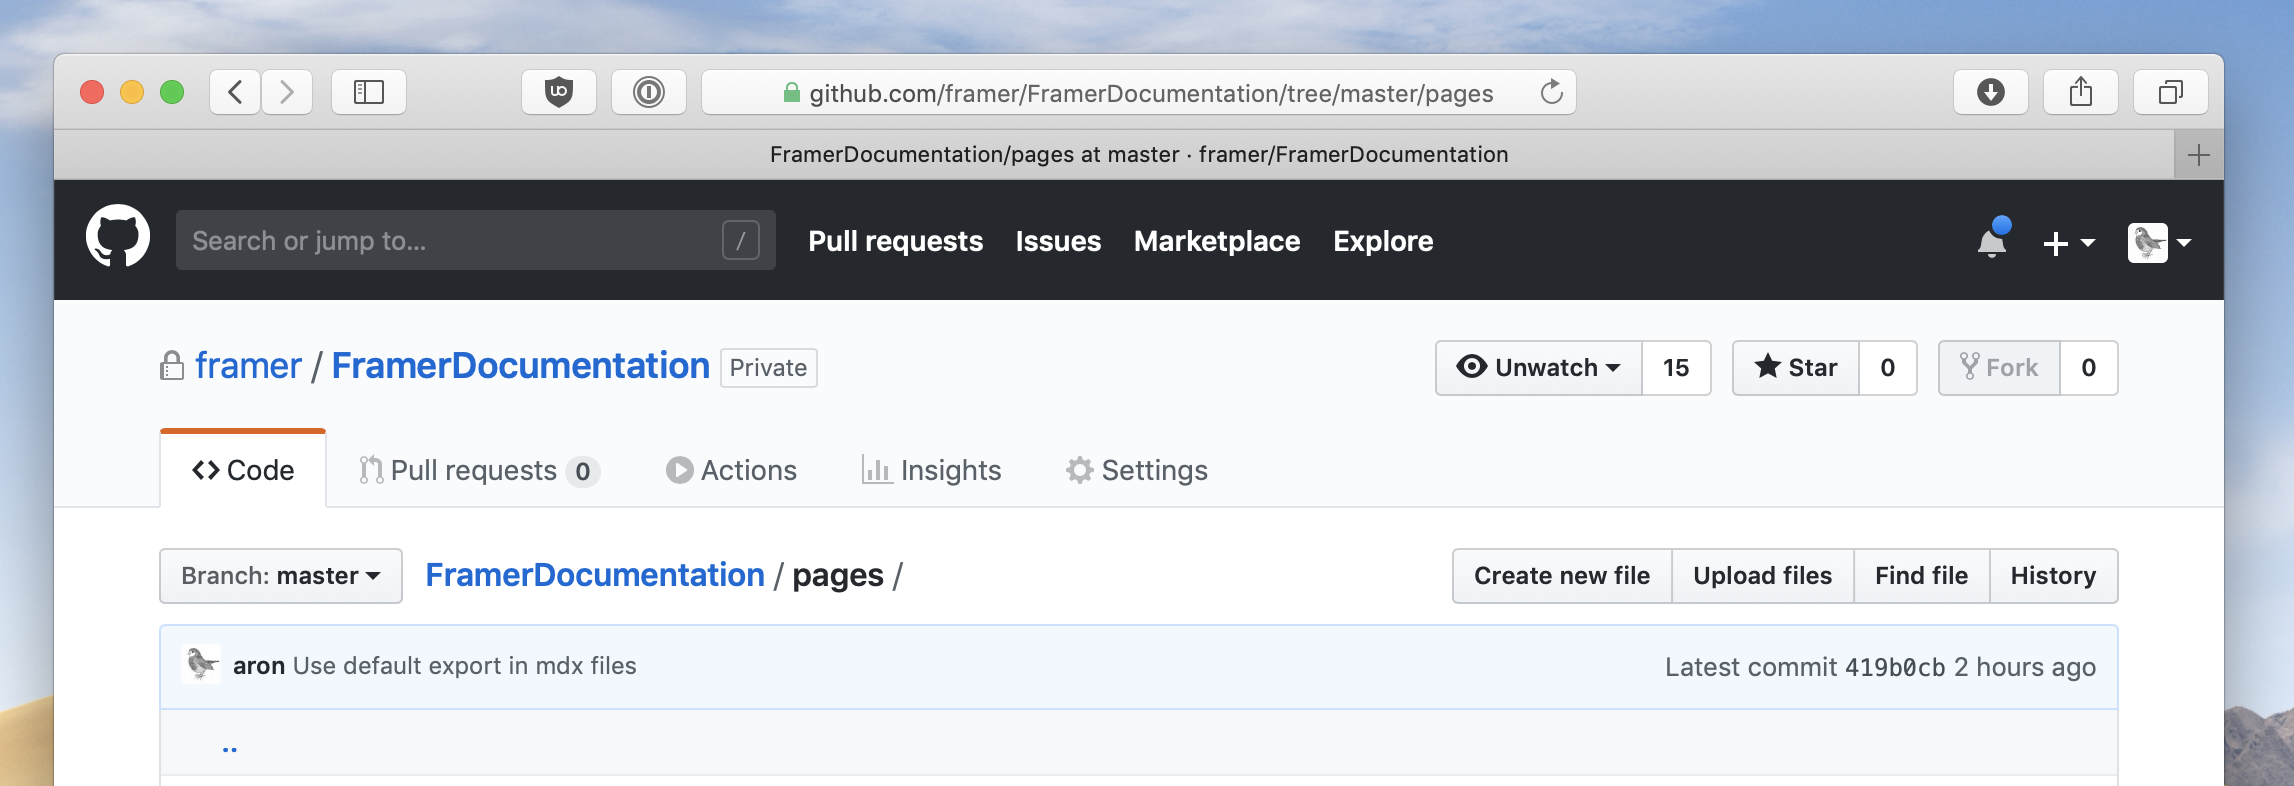
Task: Open the Settings repository tab
Action: (1137, 470)
